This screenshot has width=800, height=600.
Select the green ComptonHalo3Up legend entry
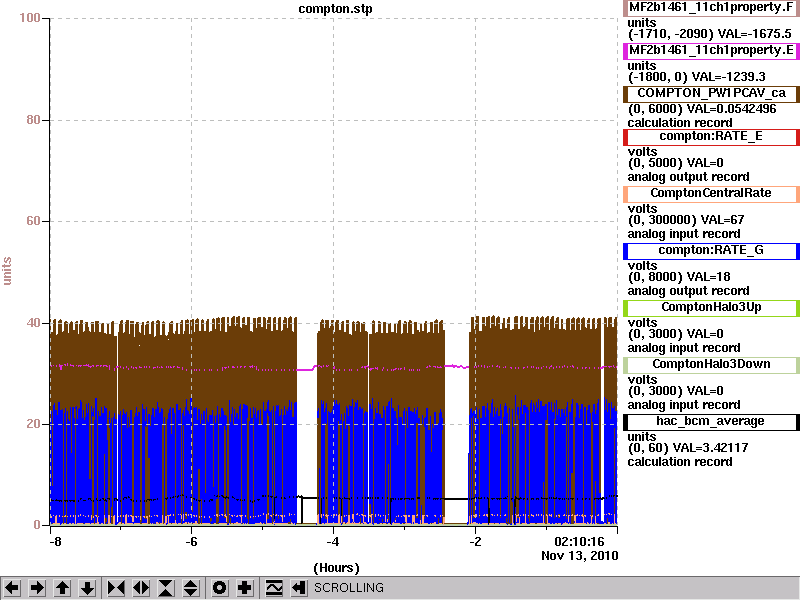click(711, 308)
